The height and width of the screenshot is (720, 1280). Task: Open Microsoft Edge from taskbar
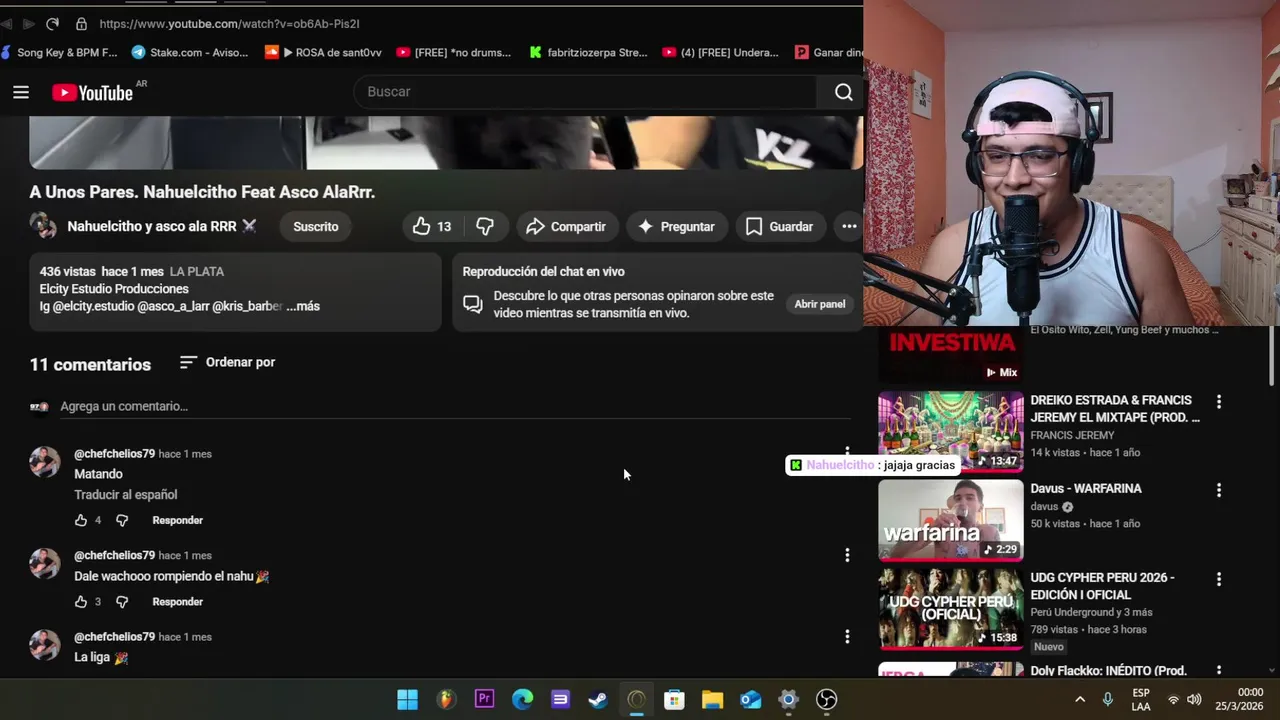click(522, 699)
